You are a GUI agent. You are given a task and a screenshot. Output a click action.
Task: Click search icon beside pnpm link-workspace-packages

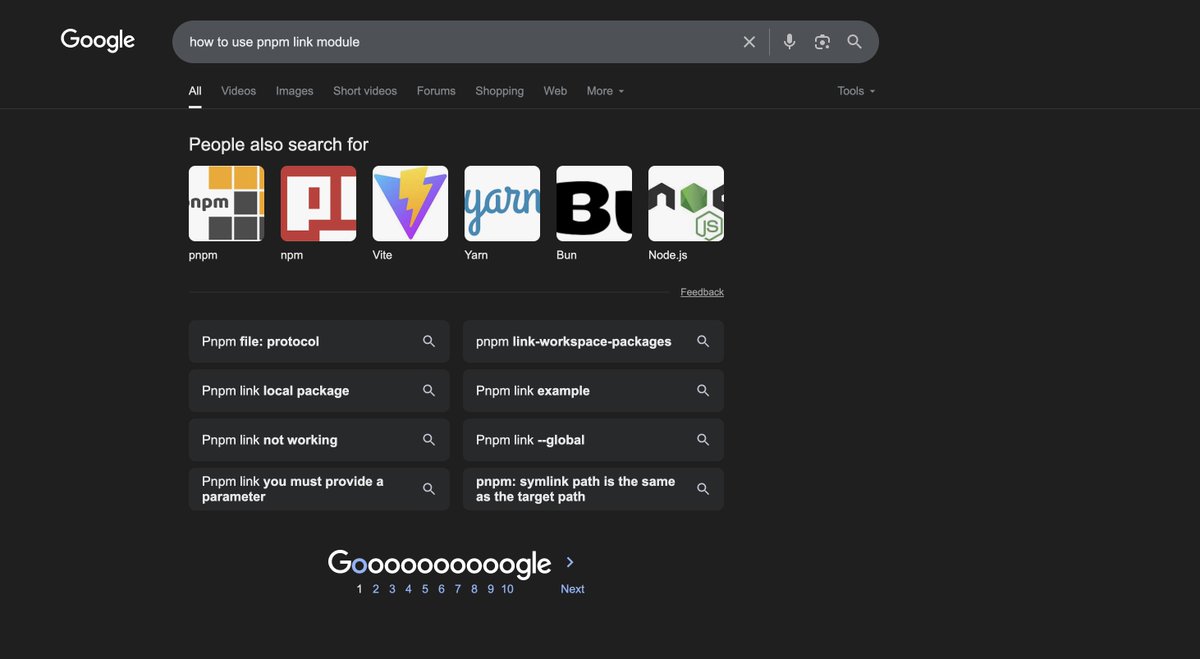click(703, 341)
